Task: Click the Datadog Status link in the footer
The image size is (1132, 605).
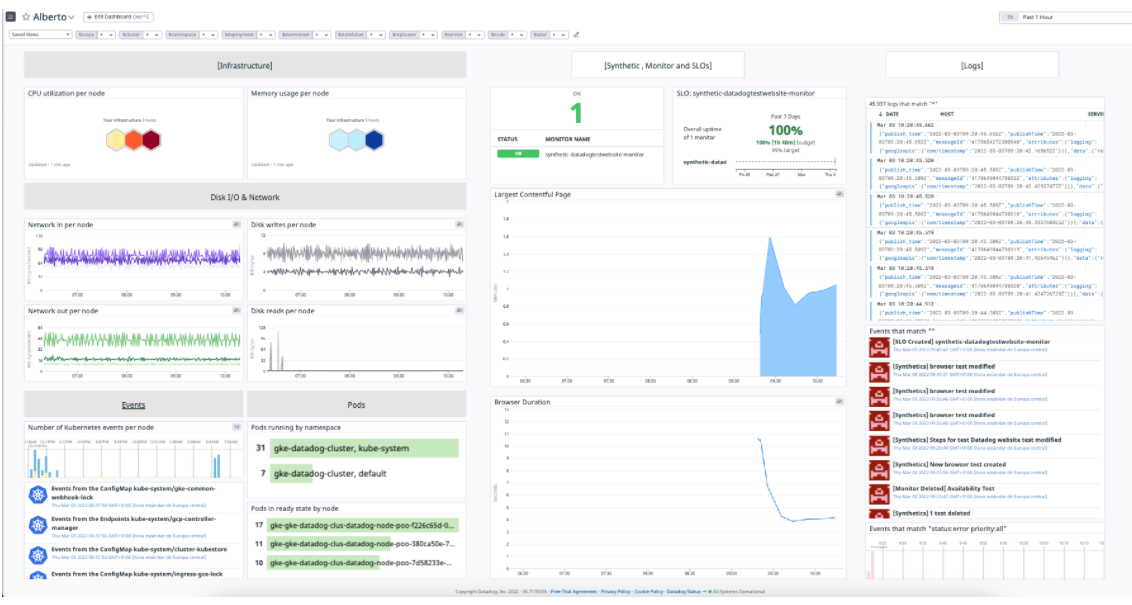Action: click(685, 592)
